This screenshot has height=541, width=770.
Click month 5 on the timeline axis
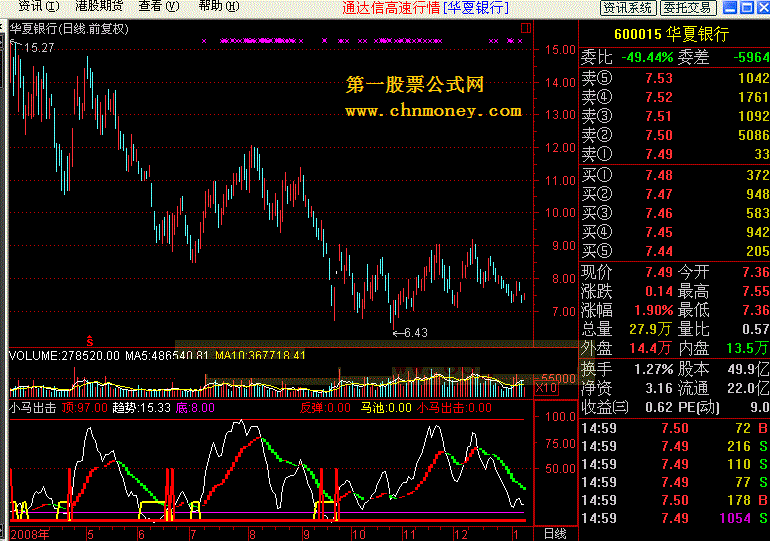90,534
